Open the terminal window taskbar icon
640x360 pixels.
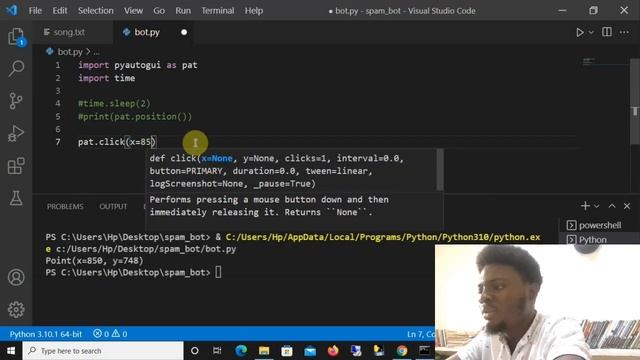(x=424, y=351)
